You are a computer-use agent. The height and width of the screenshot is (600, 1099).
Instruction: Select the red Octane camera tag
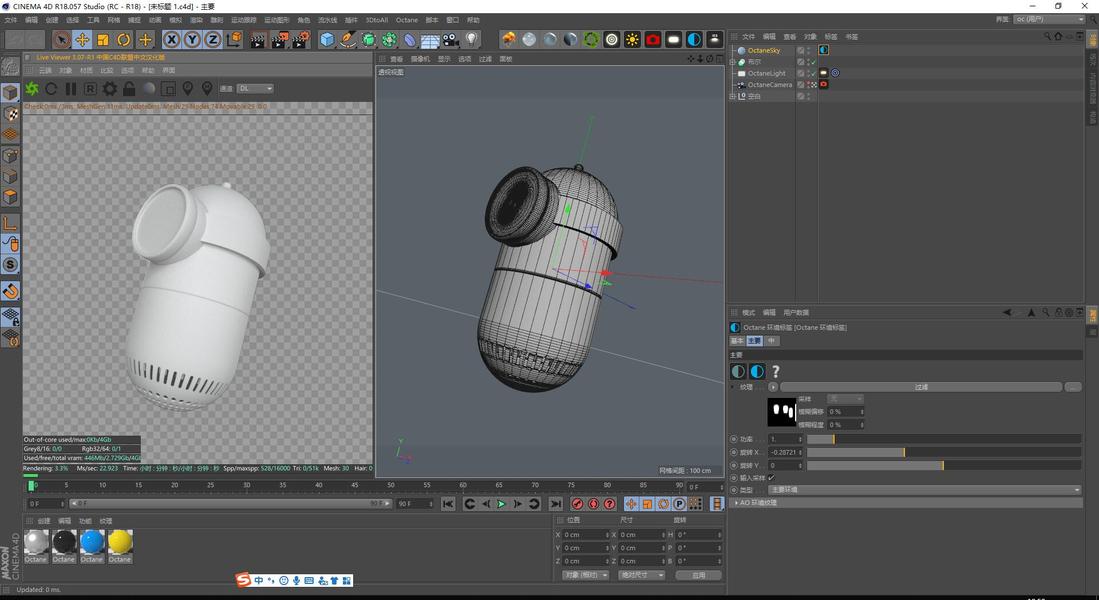point(824,85)
